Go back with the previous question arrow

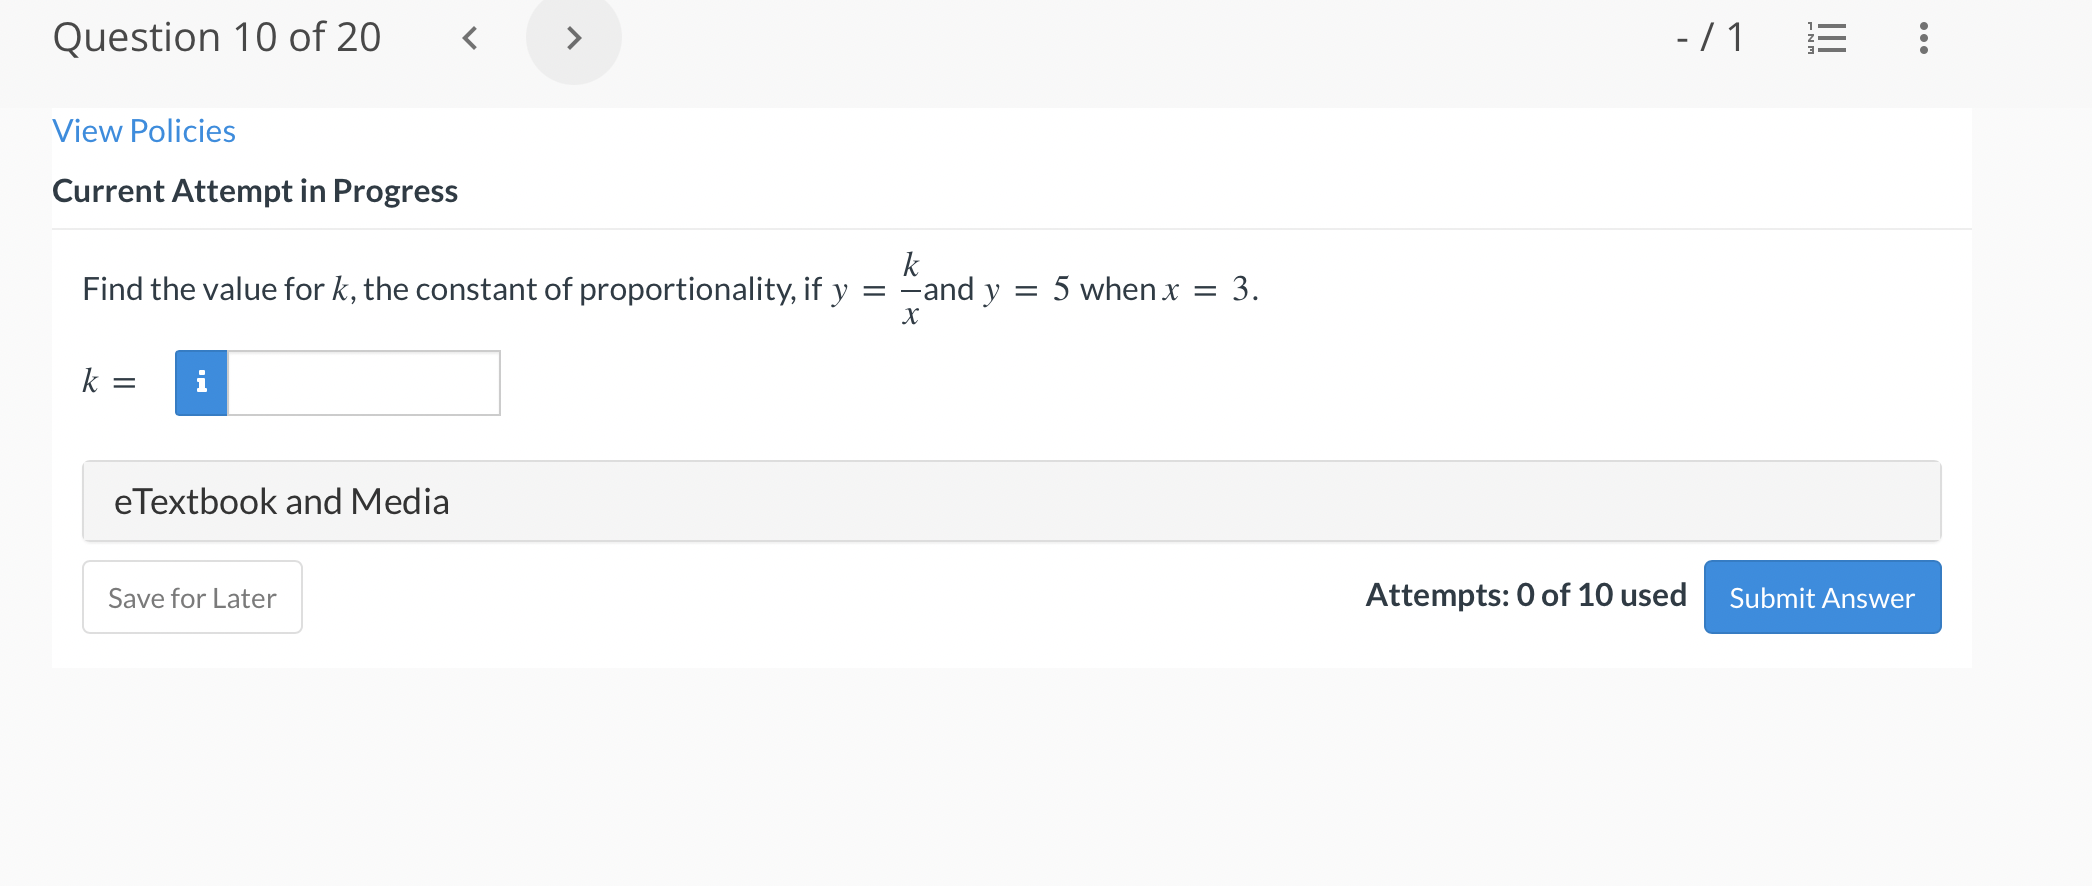469,37
